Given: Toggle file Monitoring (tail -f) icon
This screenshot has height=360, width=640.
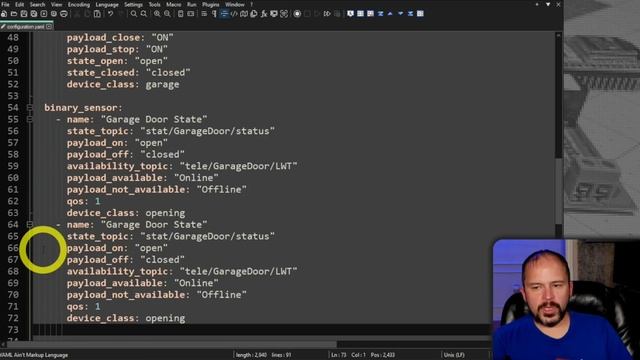Looking at the screenshot, I should (x=284, y=14).
